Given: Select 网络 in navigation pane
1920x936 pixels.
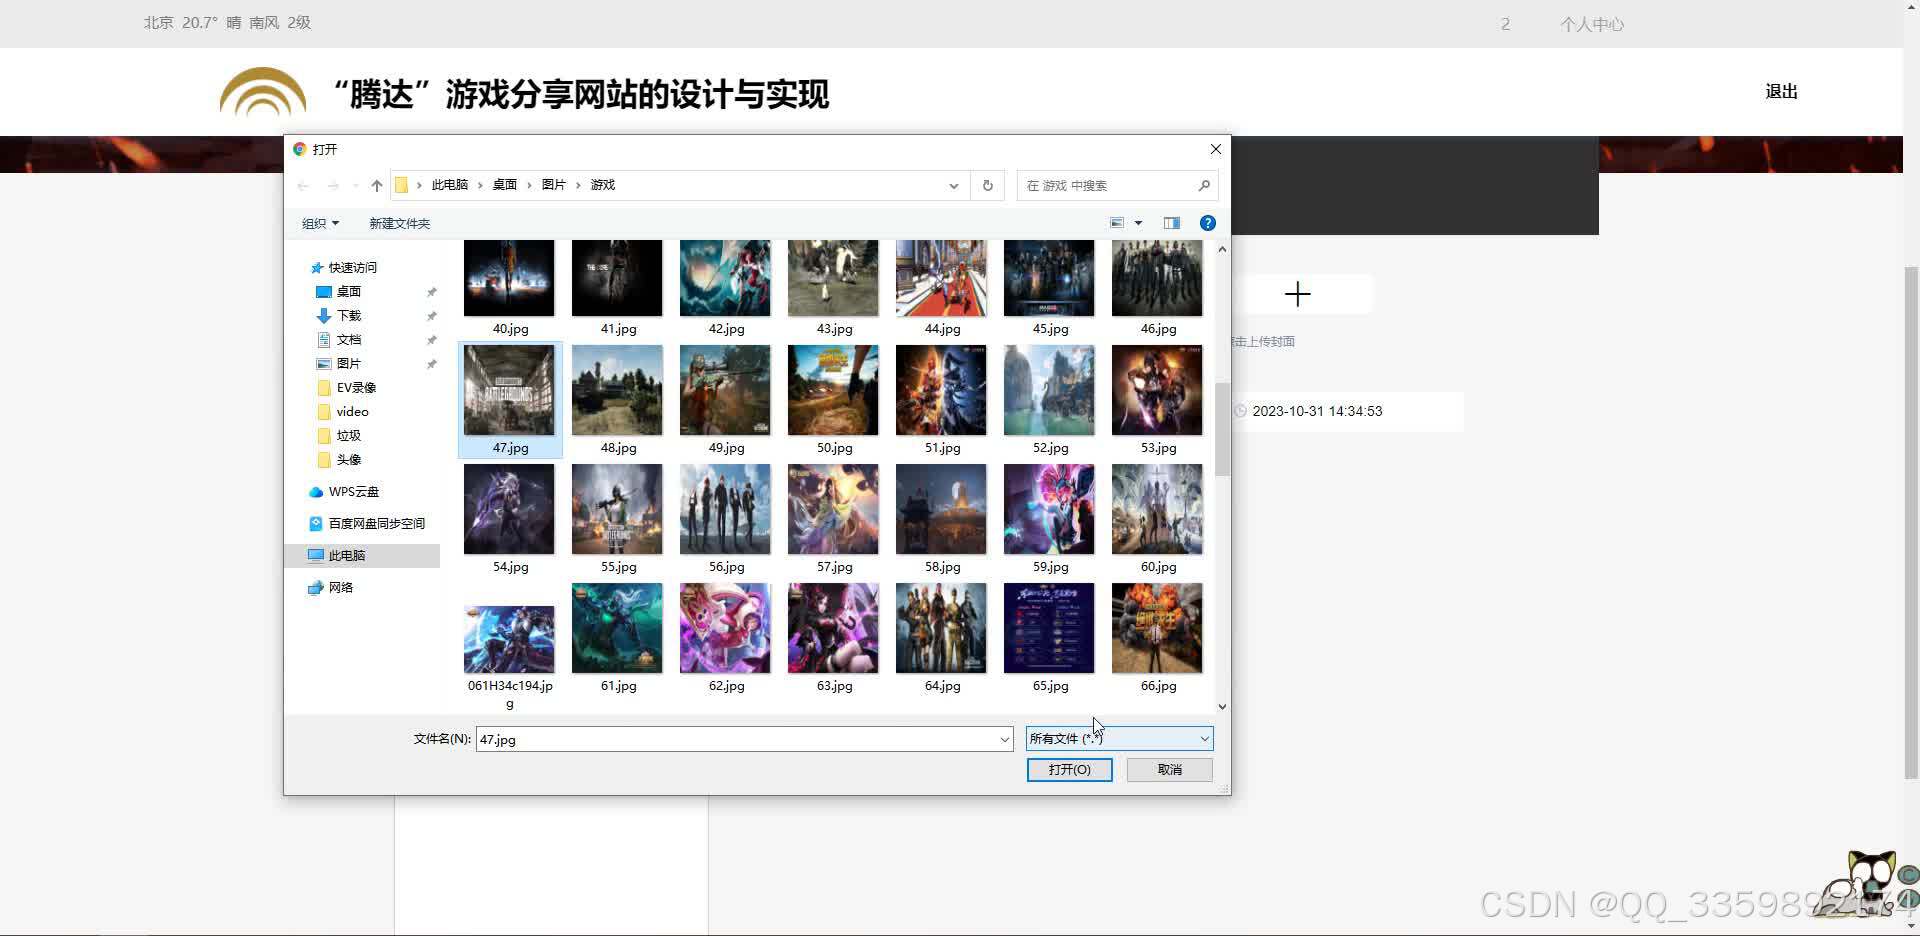Looking at the screenshot, I should pyautogui.click(x=340, y=587).
